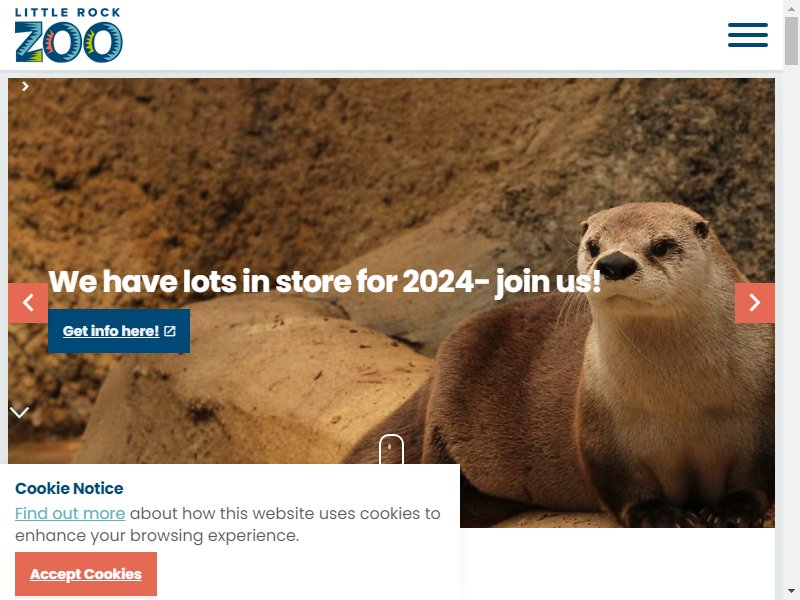Click the vertical scrollbar thumb

[x=791, y=41]
